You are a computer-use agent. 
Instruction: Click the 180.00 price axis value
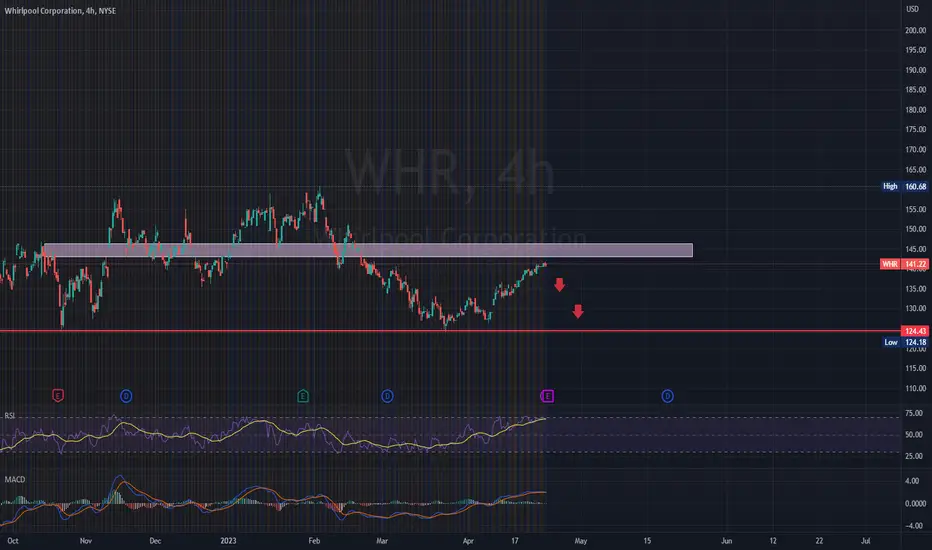tap(915, 110)
